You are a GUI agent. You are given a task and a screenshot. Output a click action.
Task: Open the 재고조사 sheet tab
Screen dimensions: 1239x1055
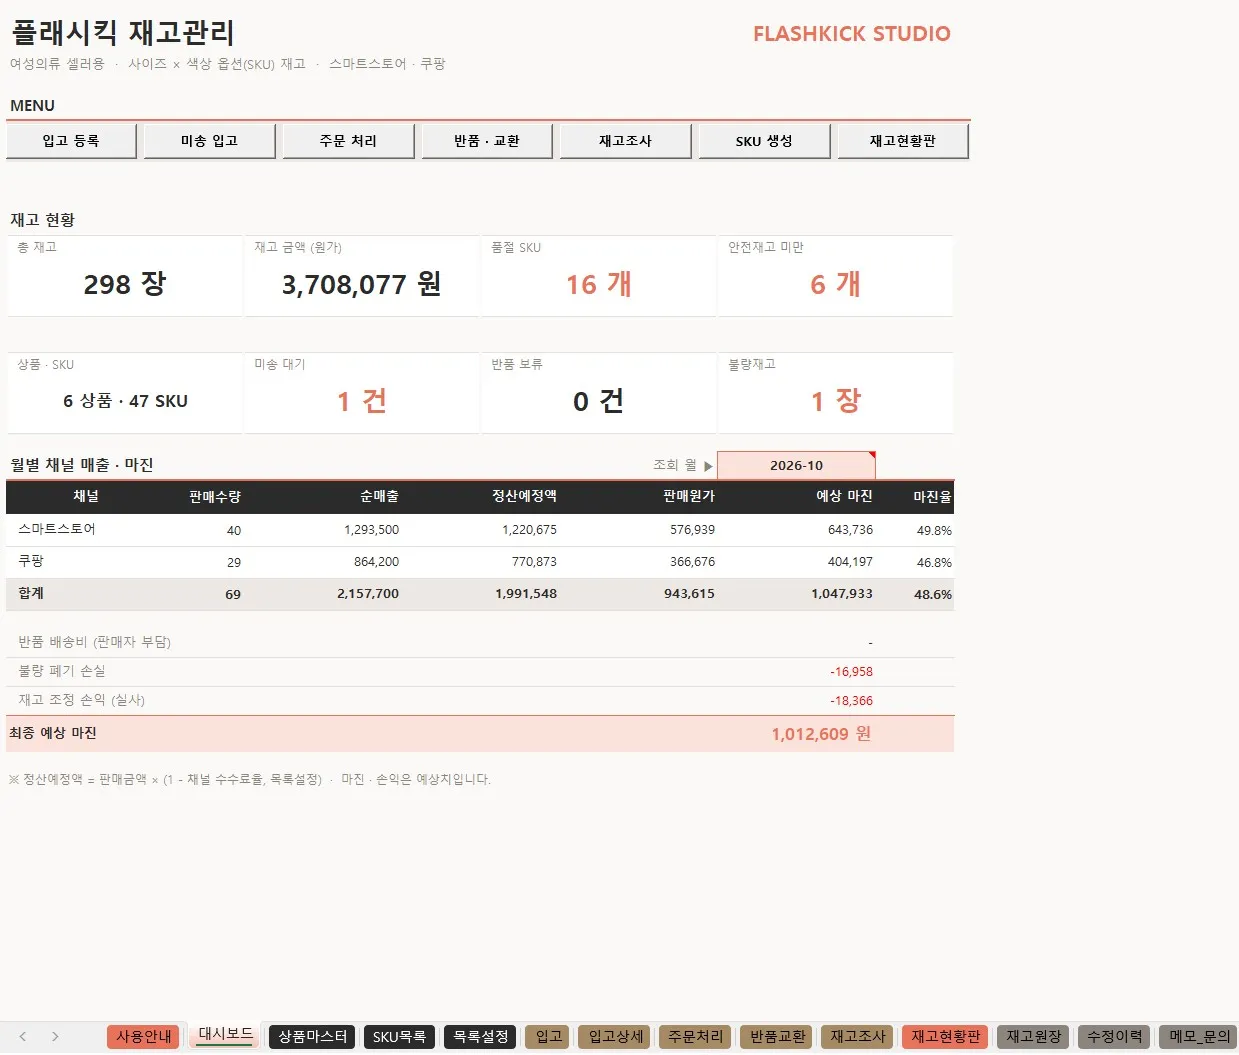[857, 1037]
